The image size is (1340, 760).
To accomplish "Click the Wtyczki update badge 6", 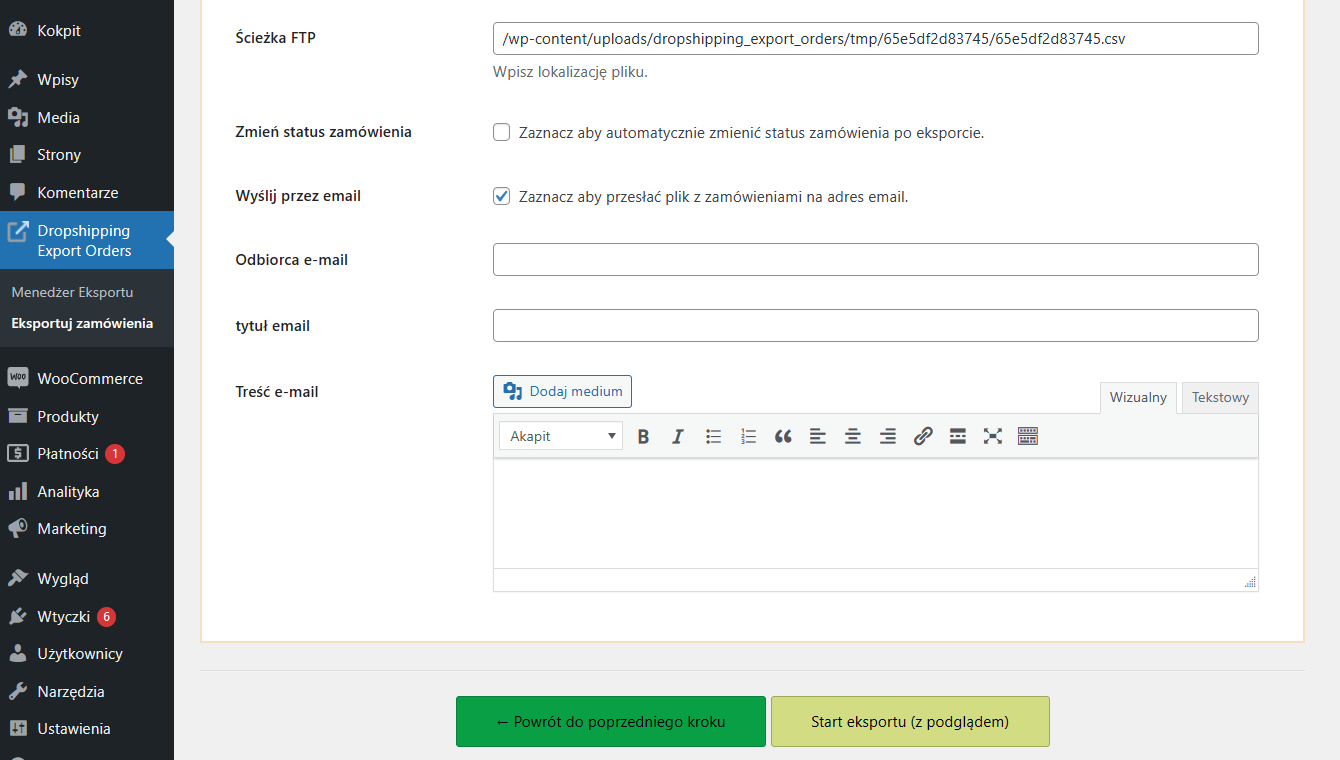I will (106, 616).
